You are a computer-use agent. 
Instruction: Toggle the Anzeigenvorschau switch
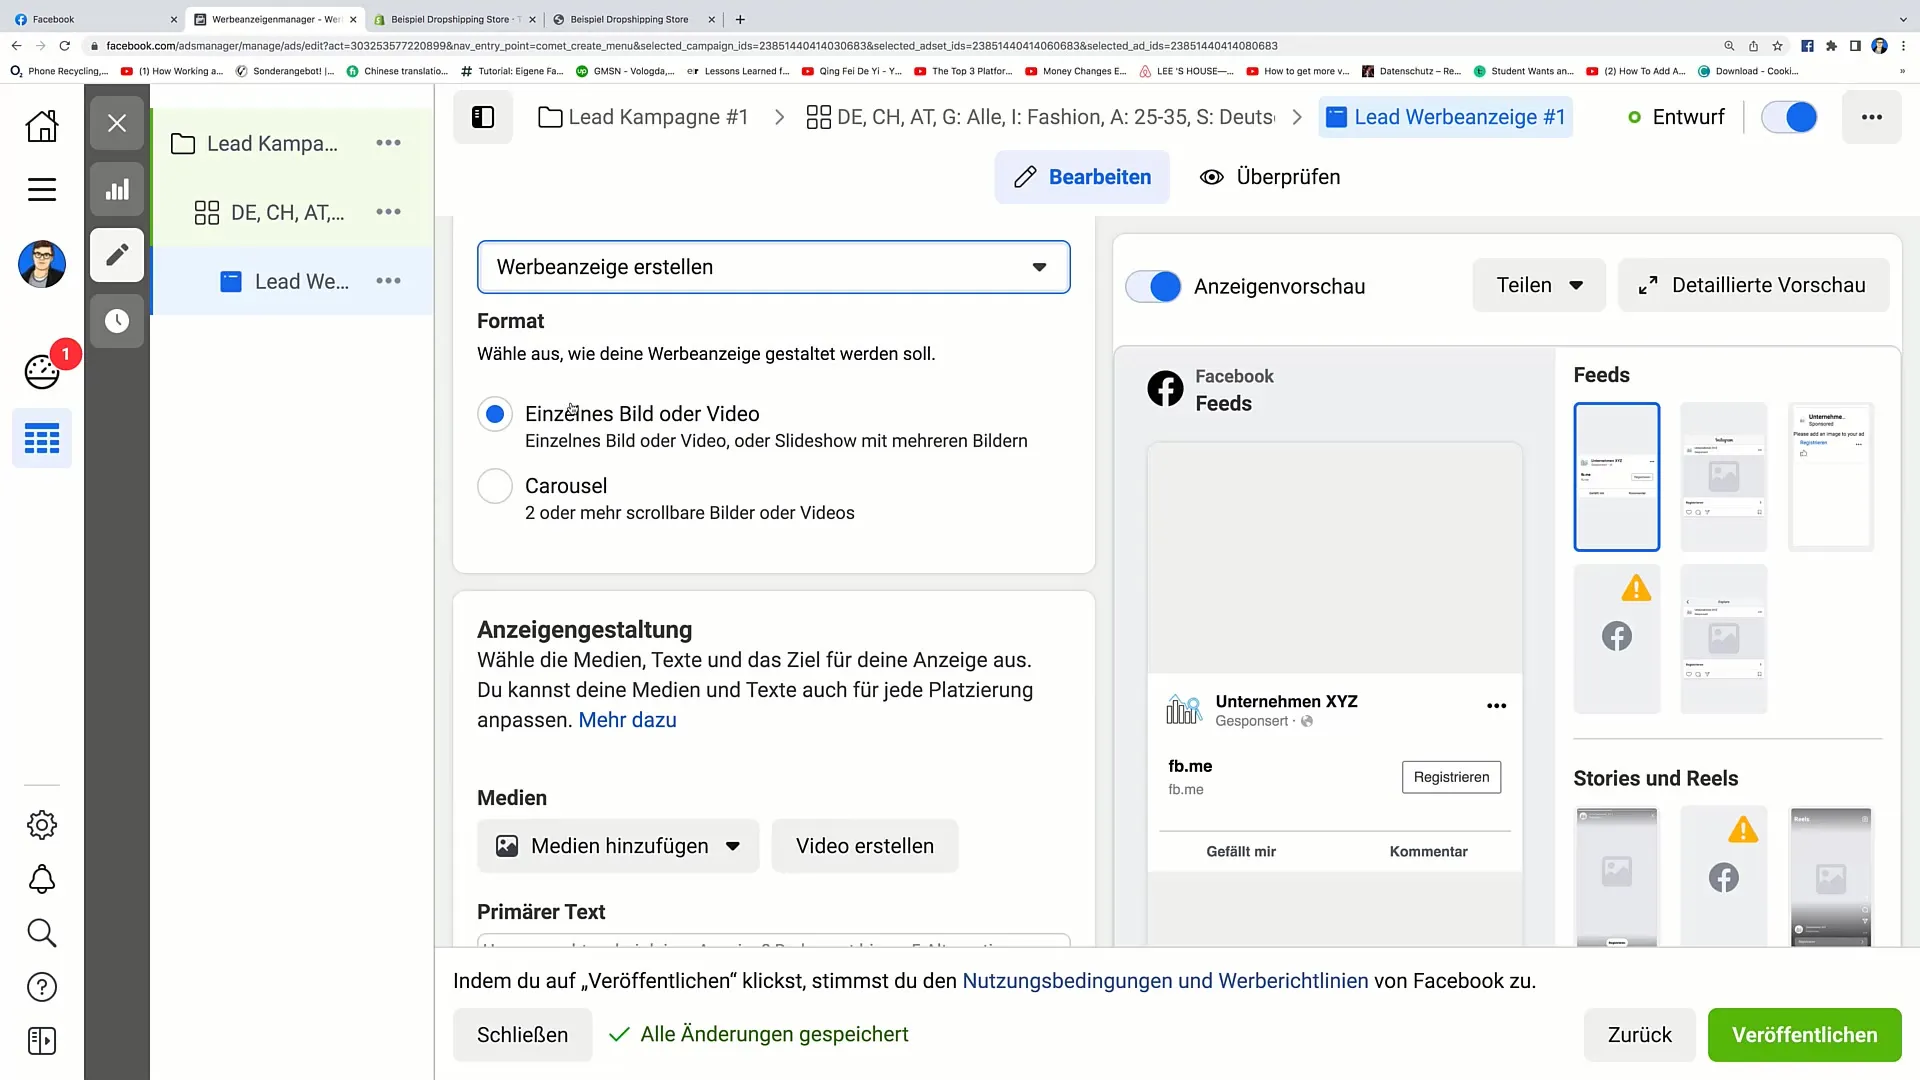tap(1153, 286)
